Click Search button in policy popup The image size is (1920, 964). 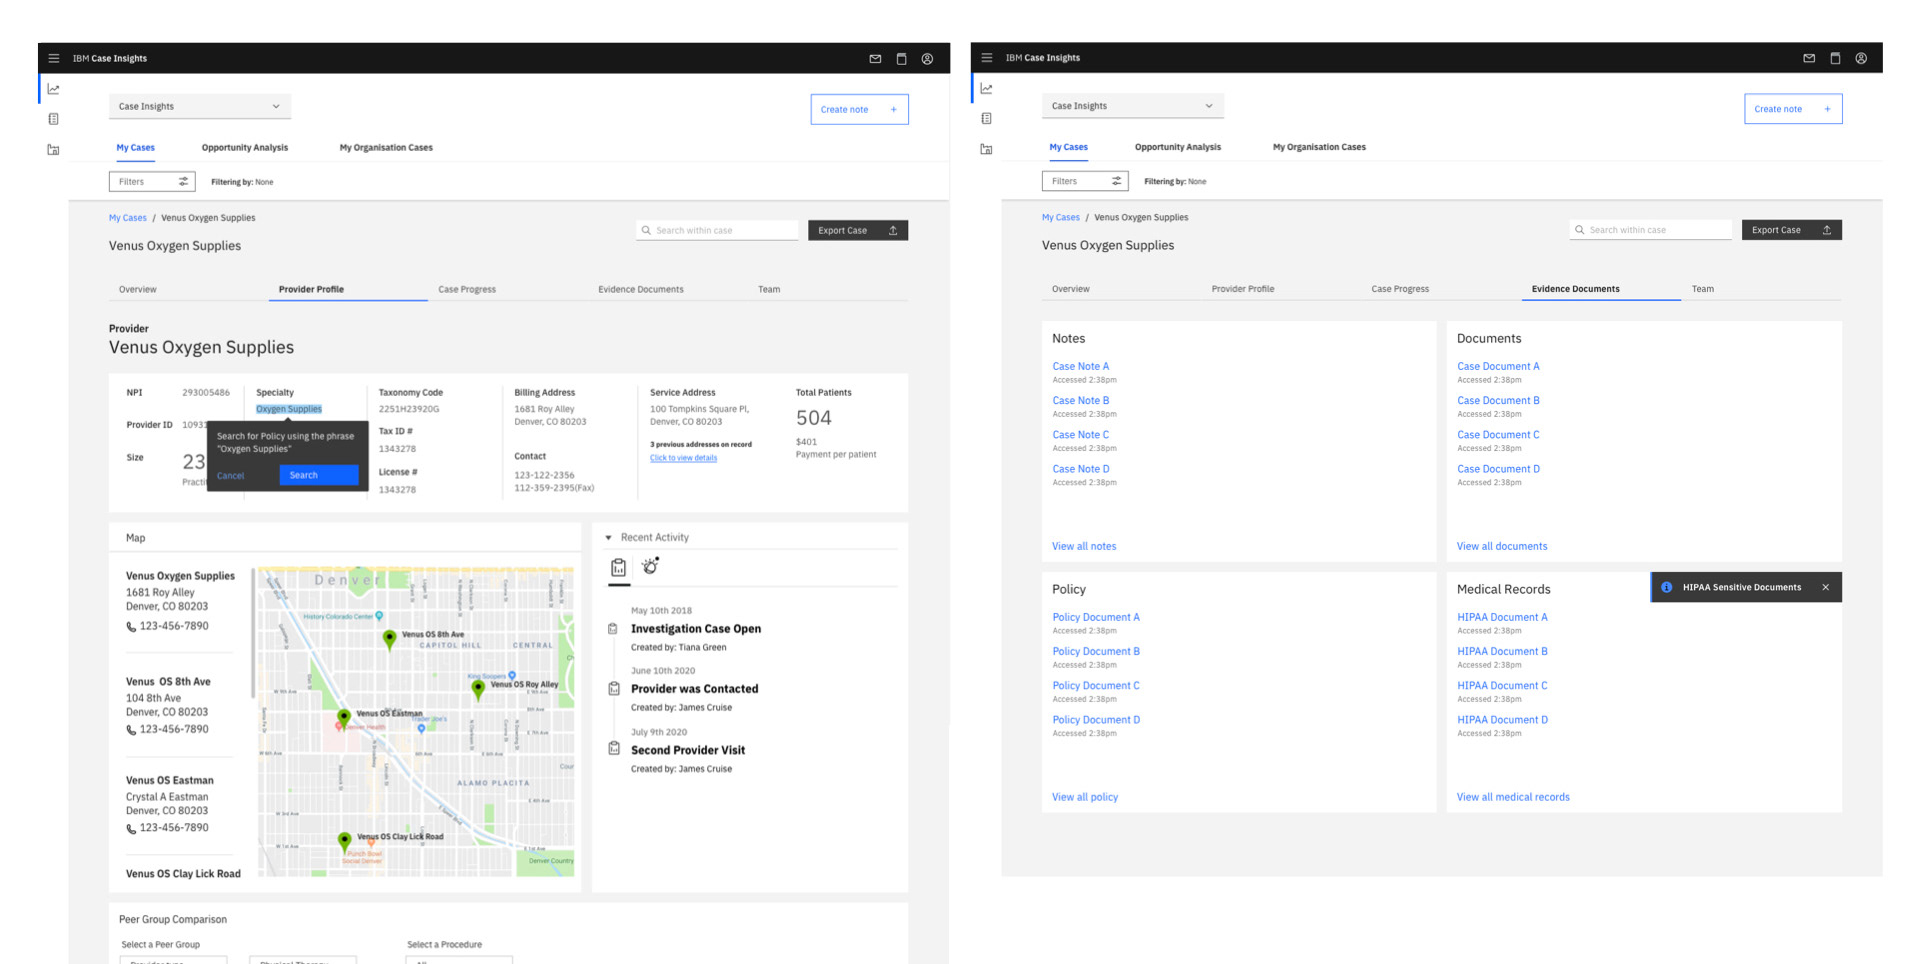point(318,476)
